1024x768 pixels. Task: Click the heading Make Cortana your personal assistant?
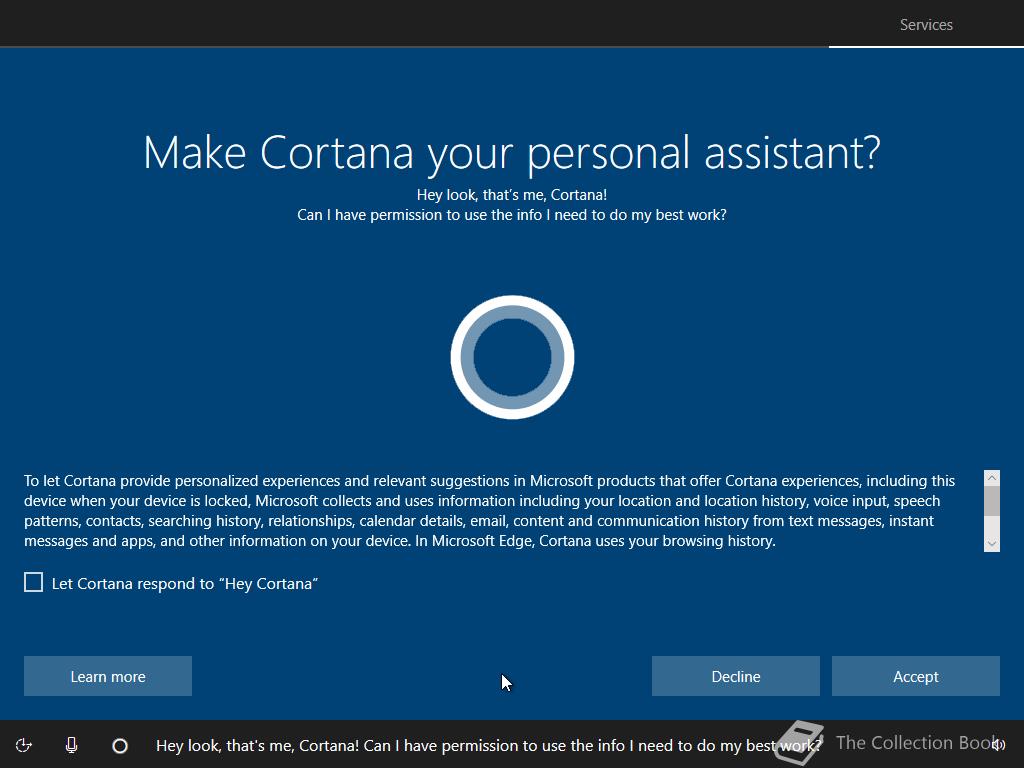click(512, 153)
